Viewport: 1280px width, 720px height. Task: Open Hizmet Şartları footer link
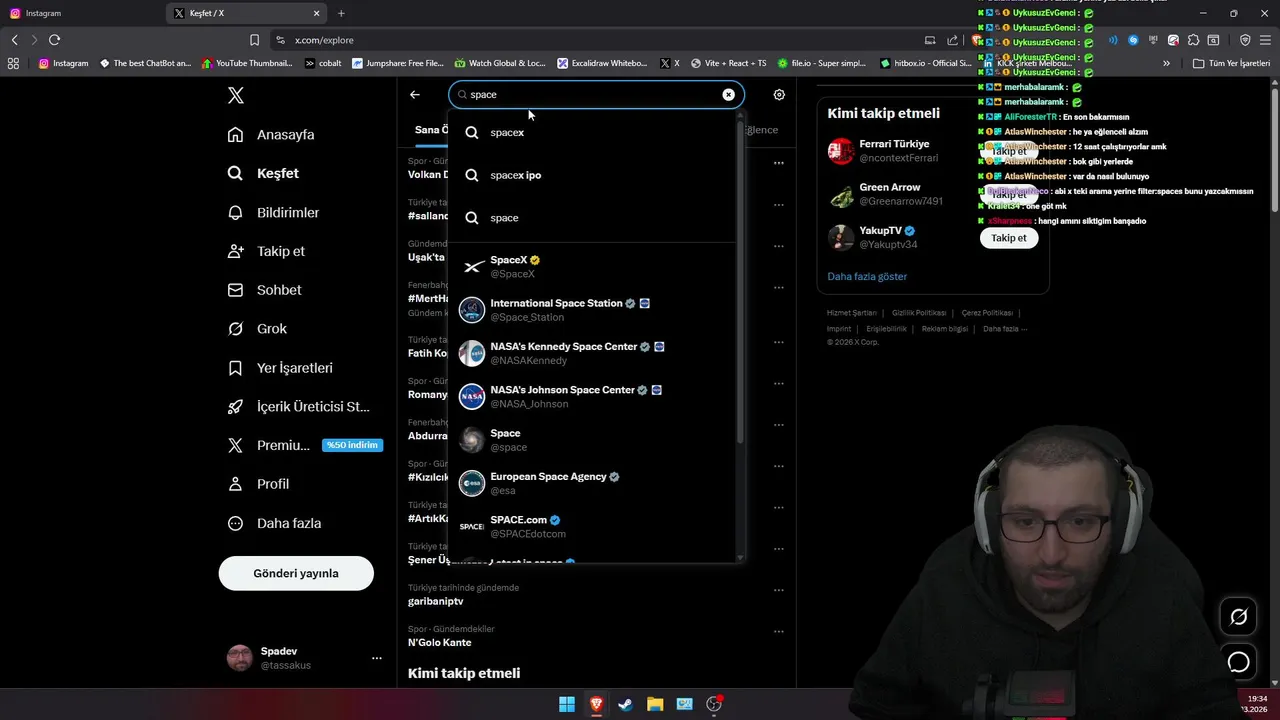click(851, 313)
